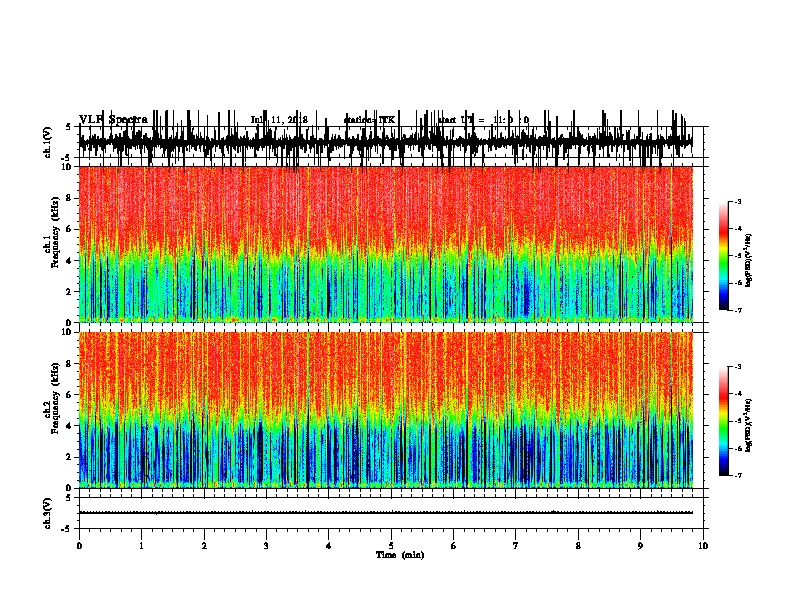Click inside the ch.1 spectrogram plot
The image size is (792, 612).
click(385, 244)
